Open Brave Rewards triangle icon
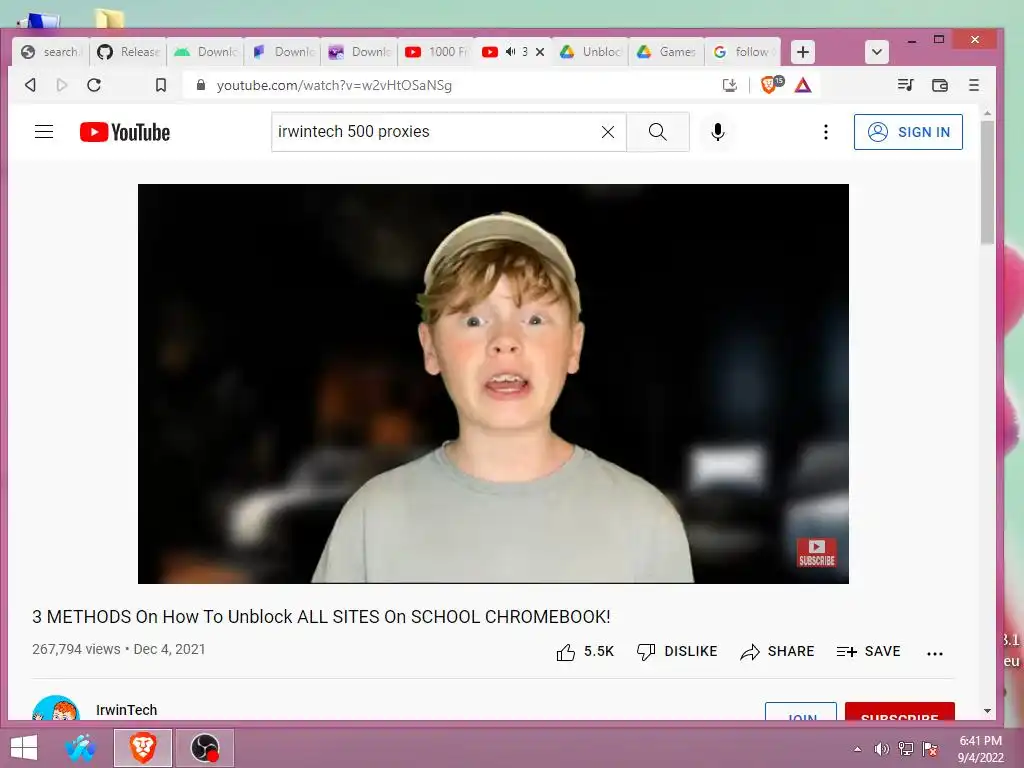The image size is (1024, 768). (803, 85)
